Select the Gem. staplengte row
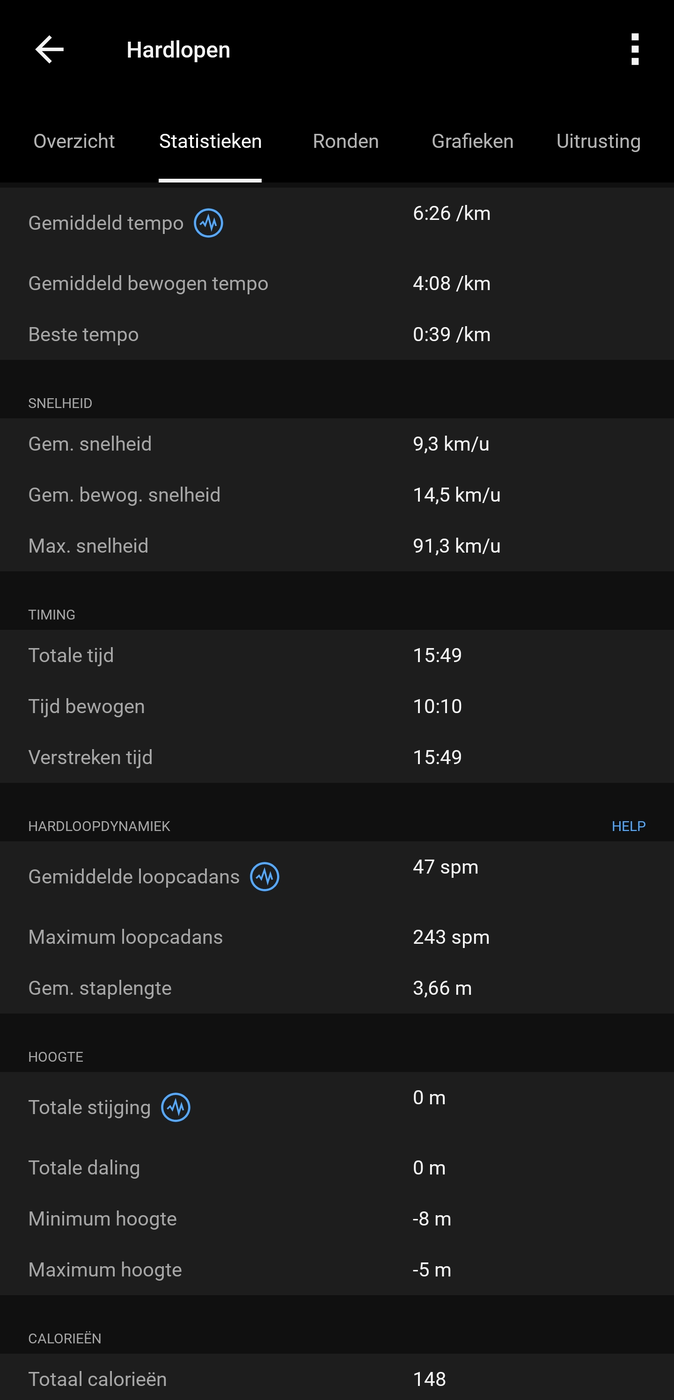 [x=337, y=989]
